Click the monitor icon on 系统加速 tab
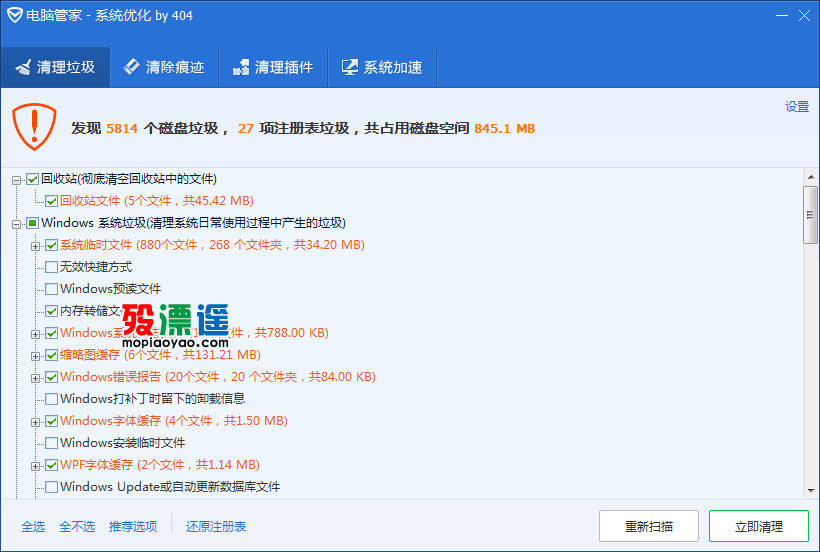 (x=349, y=67)
